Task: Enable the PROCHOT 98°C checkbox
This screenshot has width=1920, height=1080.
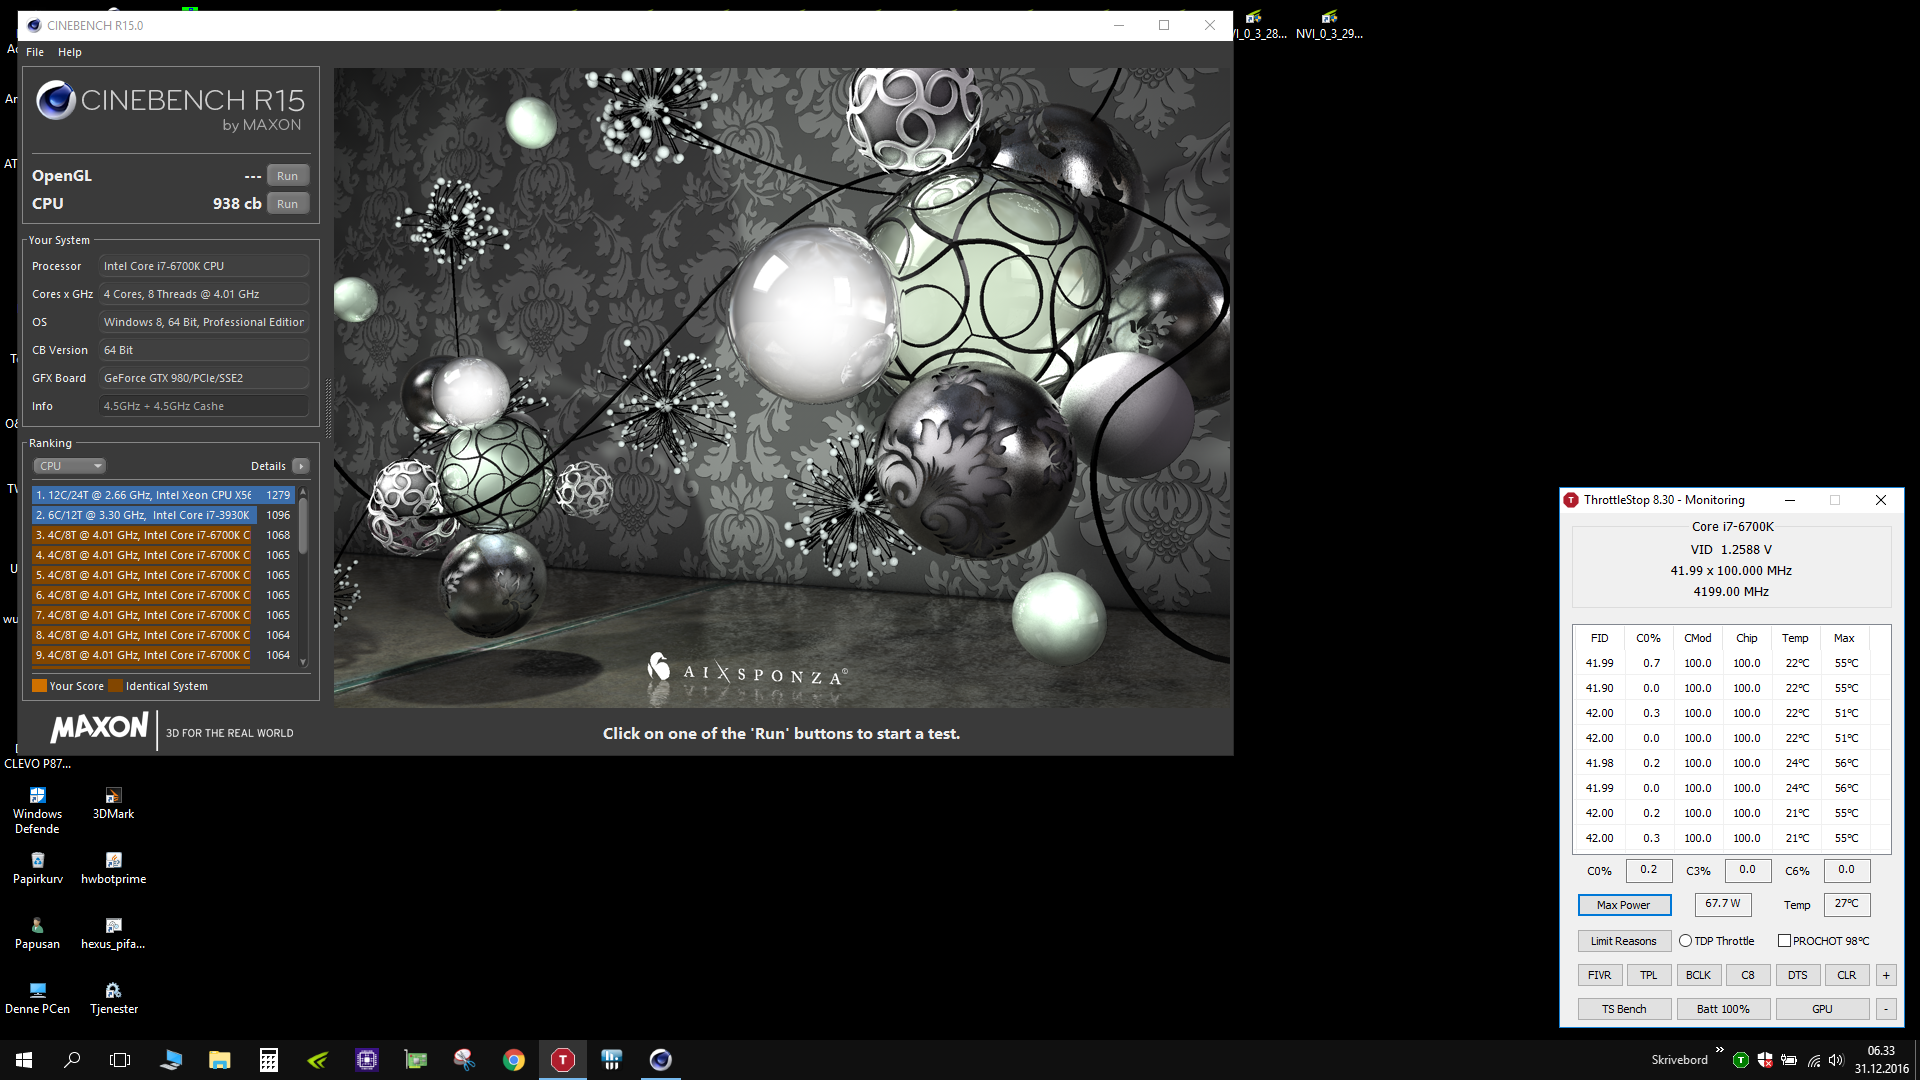Action: coord(1784,941)
